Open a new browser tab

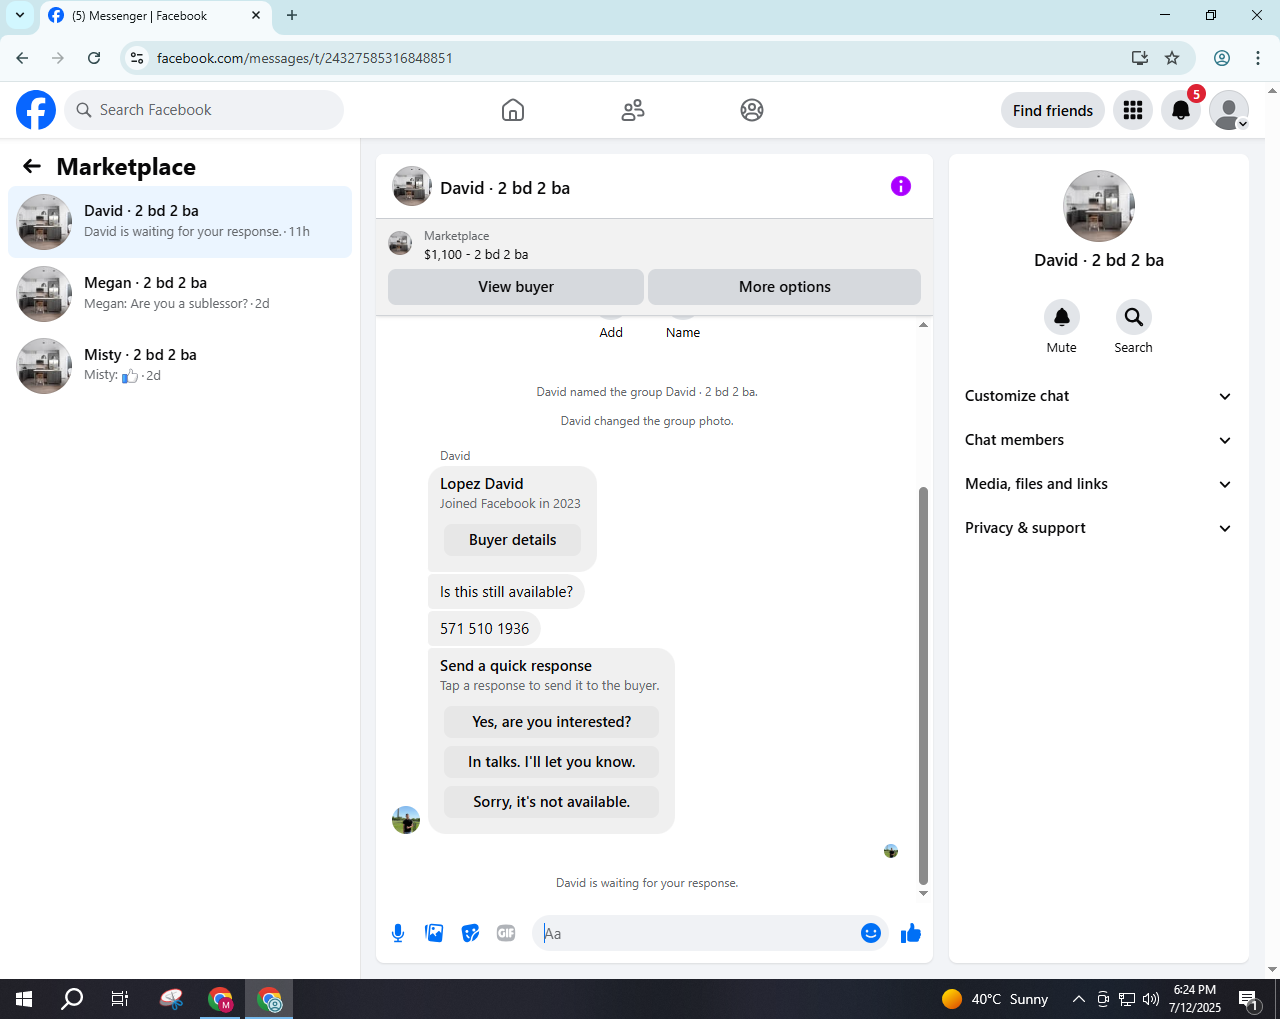point(292,15)
